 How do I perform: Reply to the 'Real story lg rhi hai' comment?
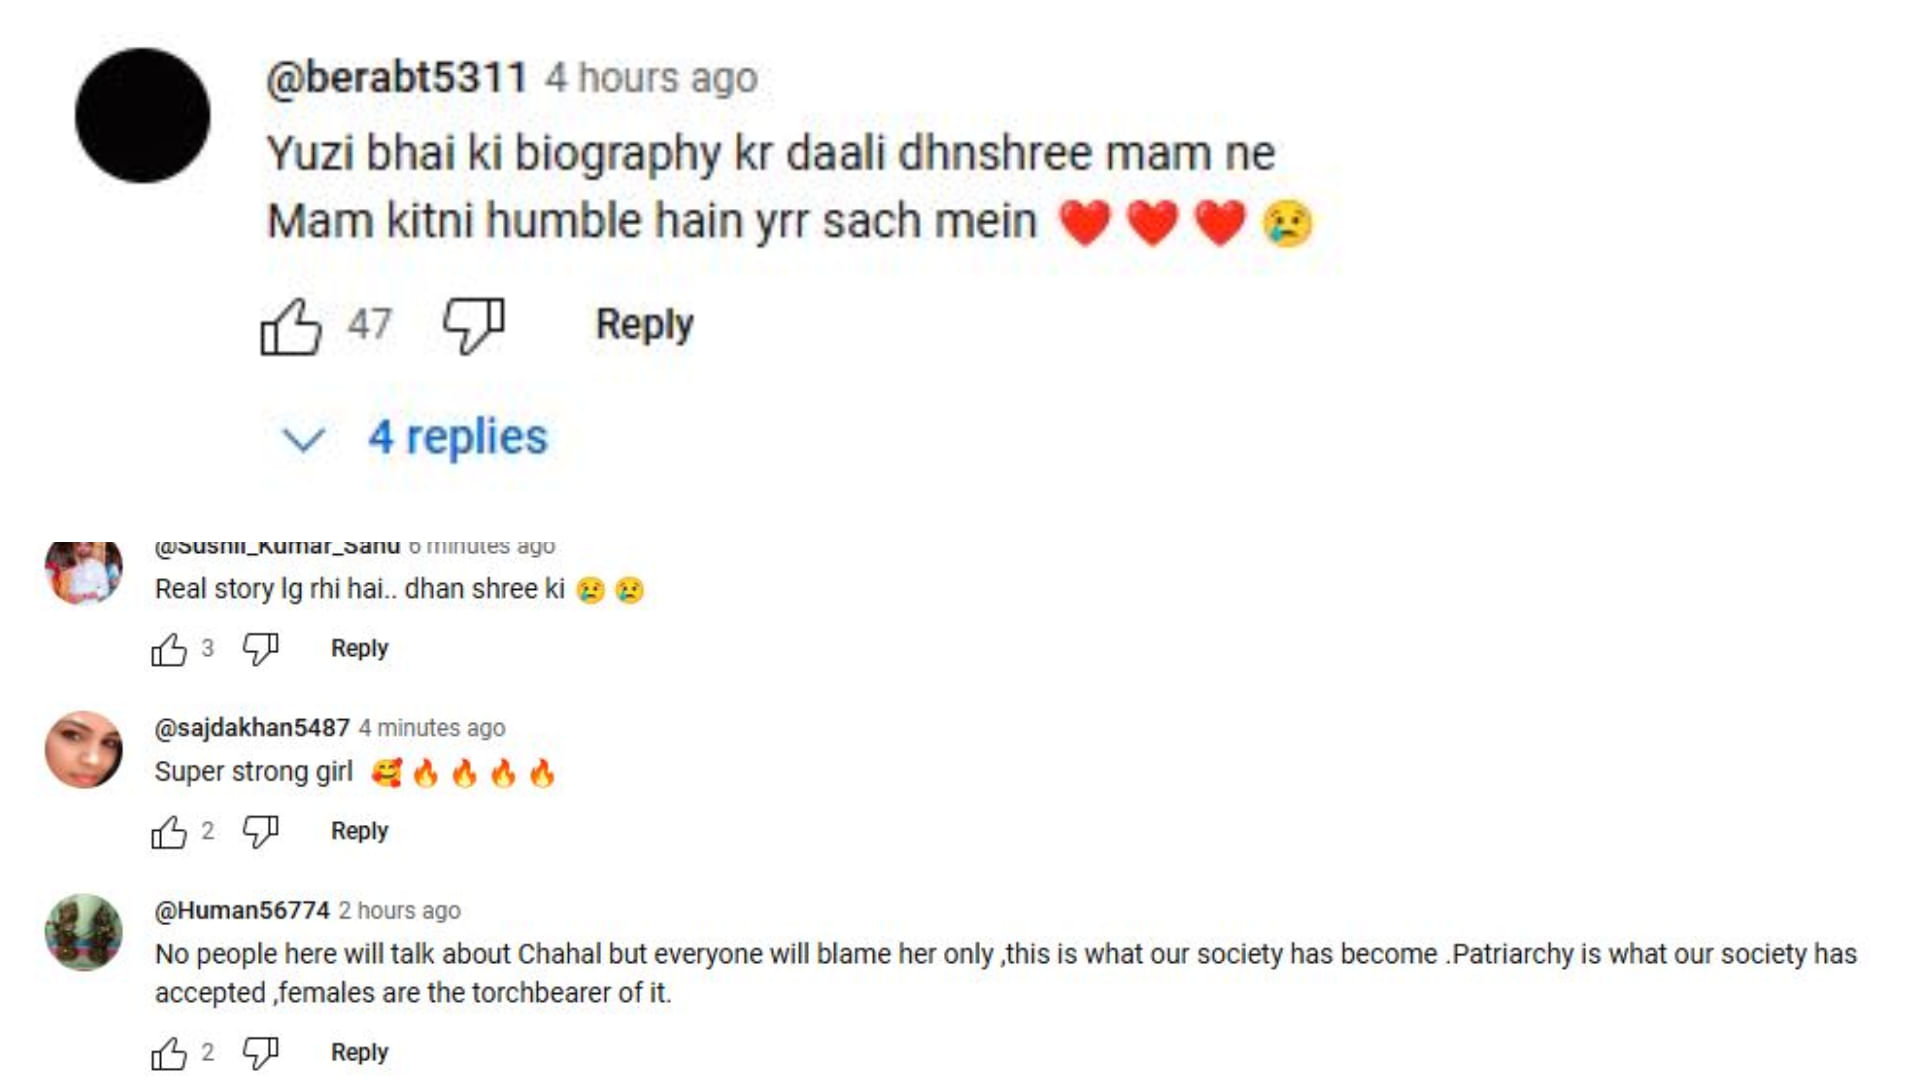[359, 649]
